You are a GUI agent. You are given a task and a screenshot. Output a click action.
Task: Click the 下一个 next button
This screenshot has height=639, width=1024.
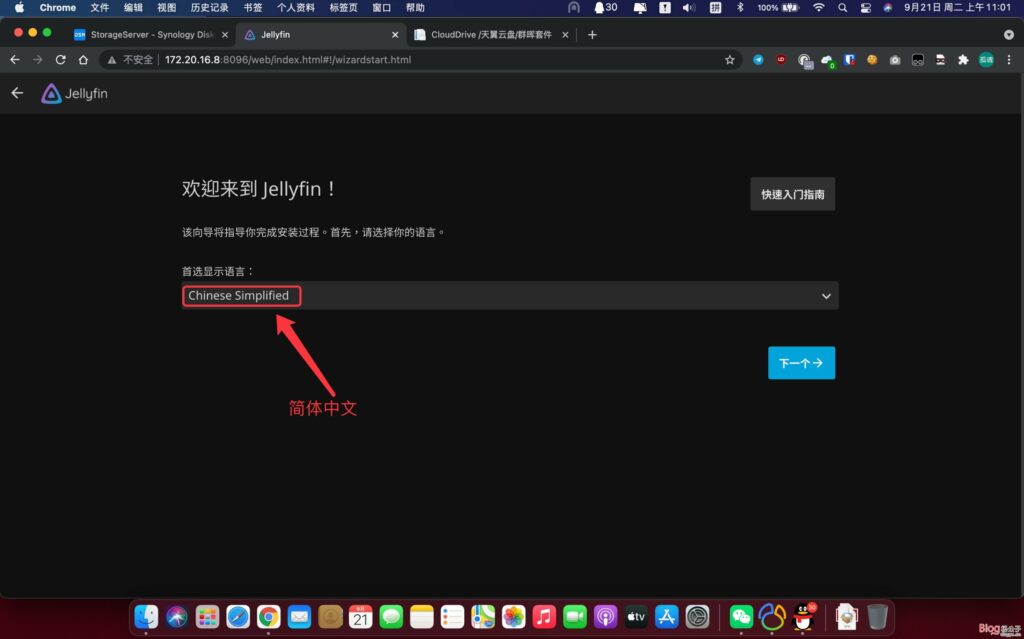[801, 363]
